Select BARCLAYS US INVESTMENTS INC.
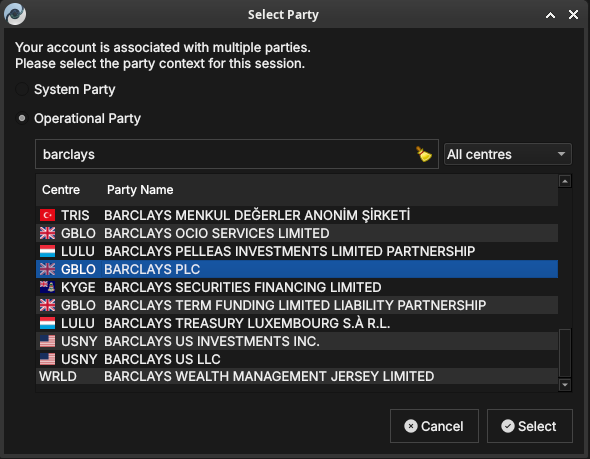 tap(297, 341)
